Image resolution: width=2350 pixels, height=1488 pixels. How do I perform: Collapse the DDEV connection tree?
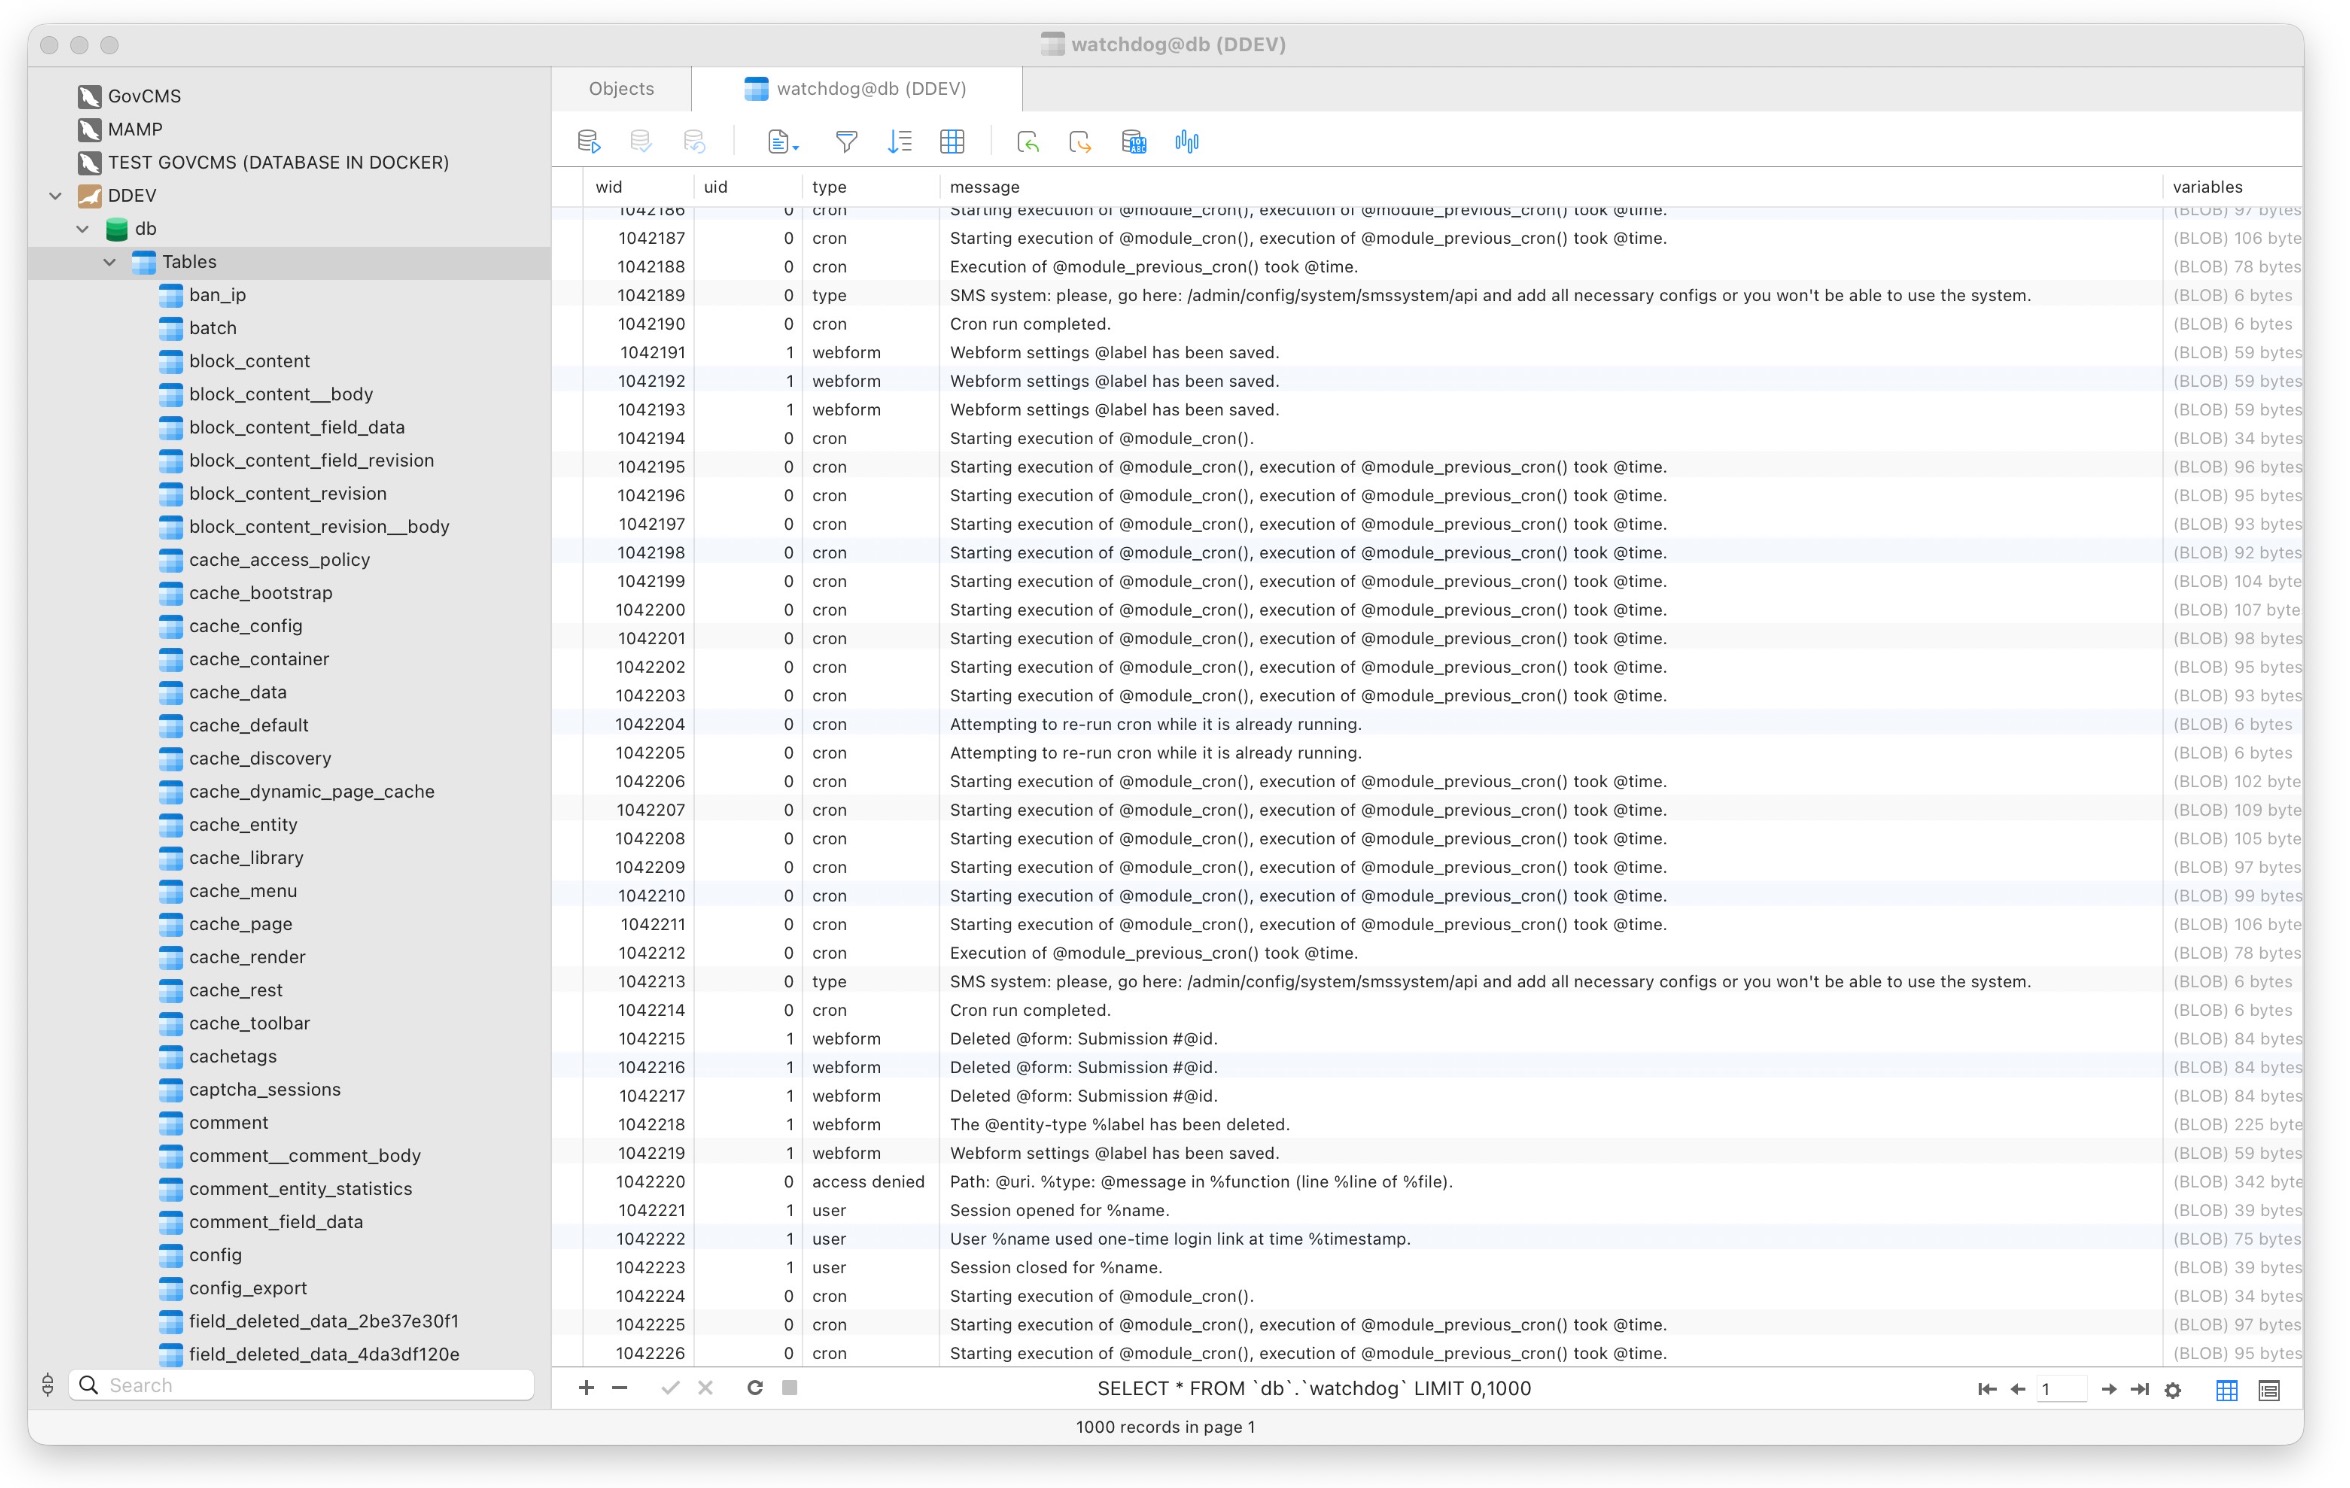click(x=55, y=196)
